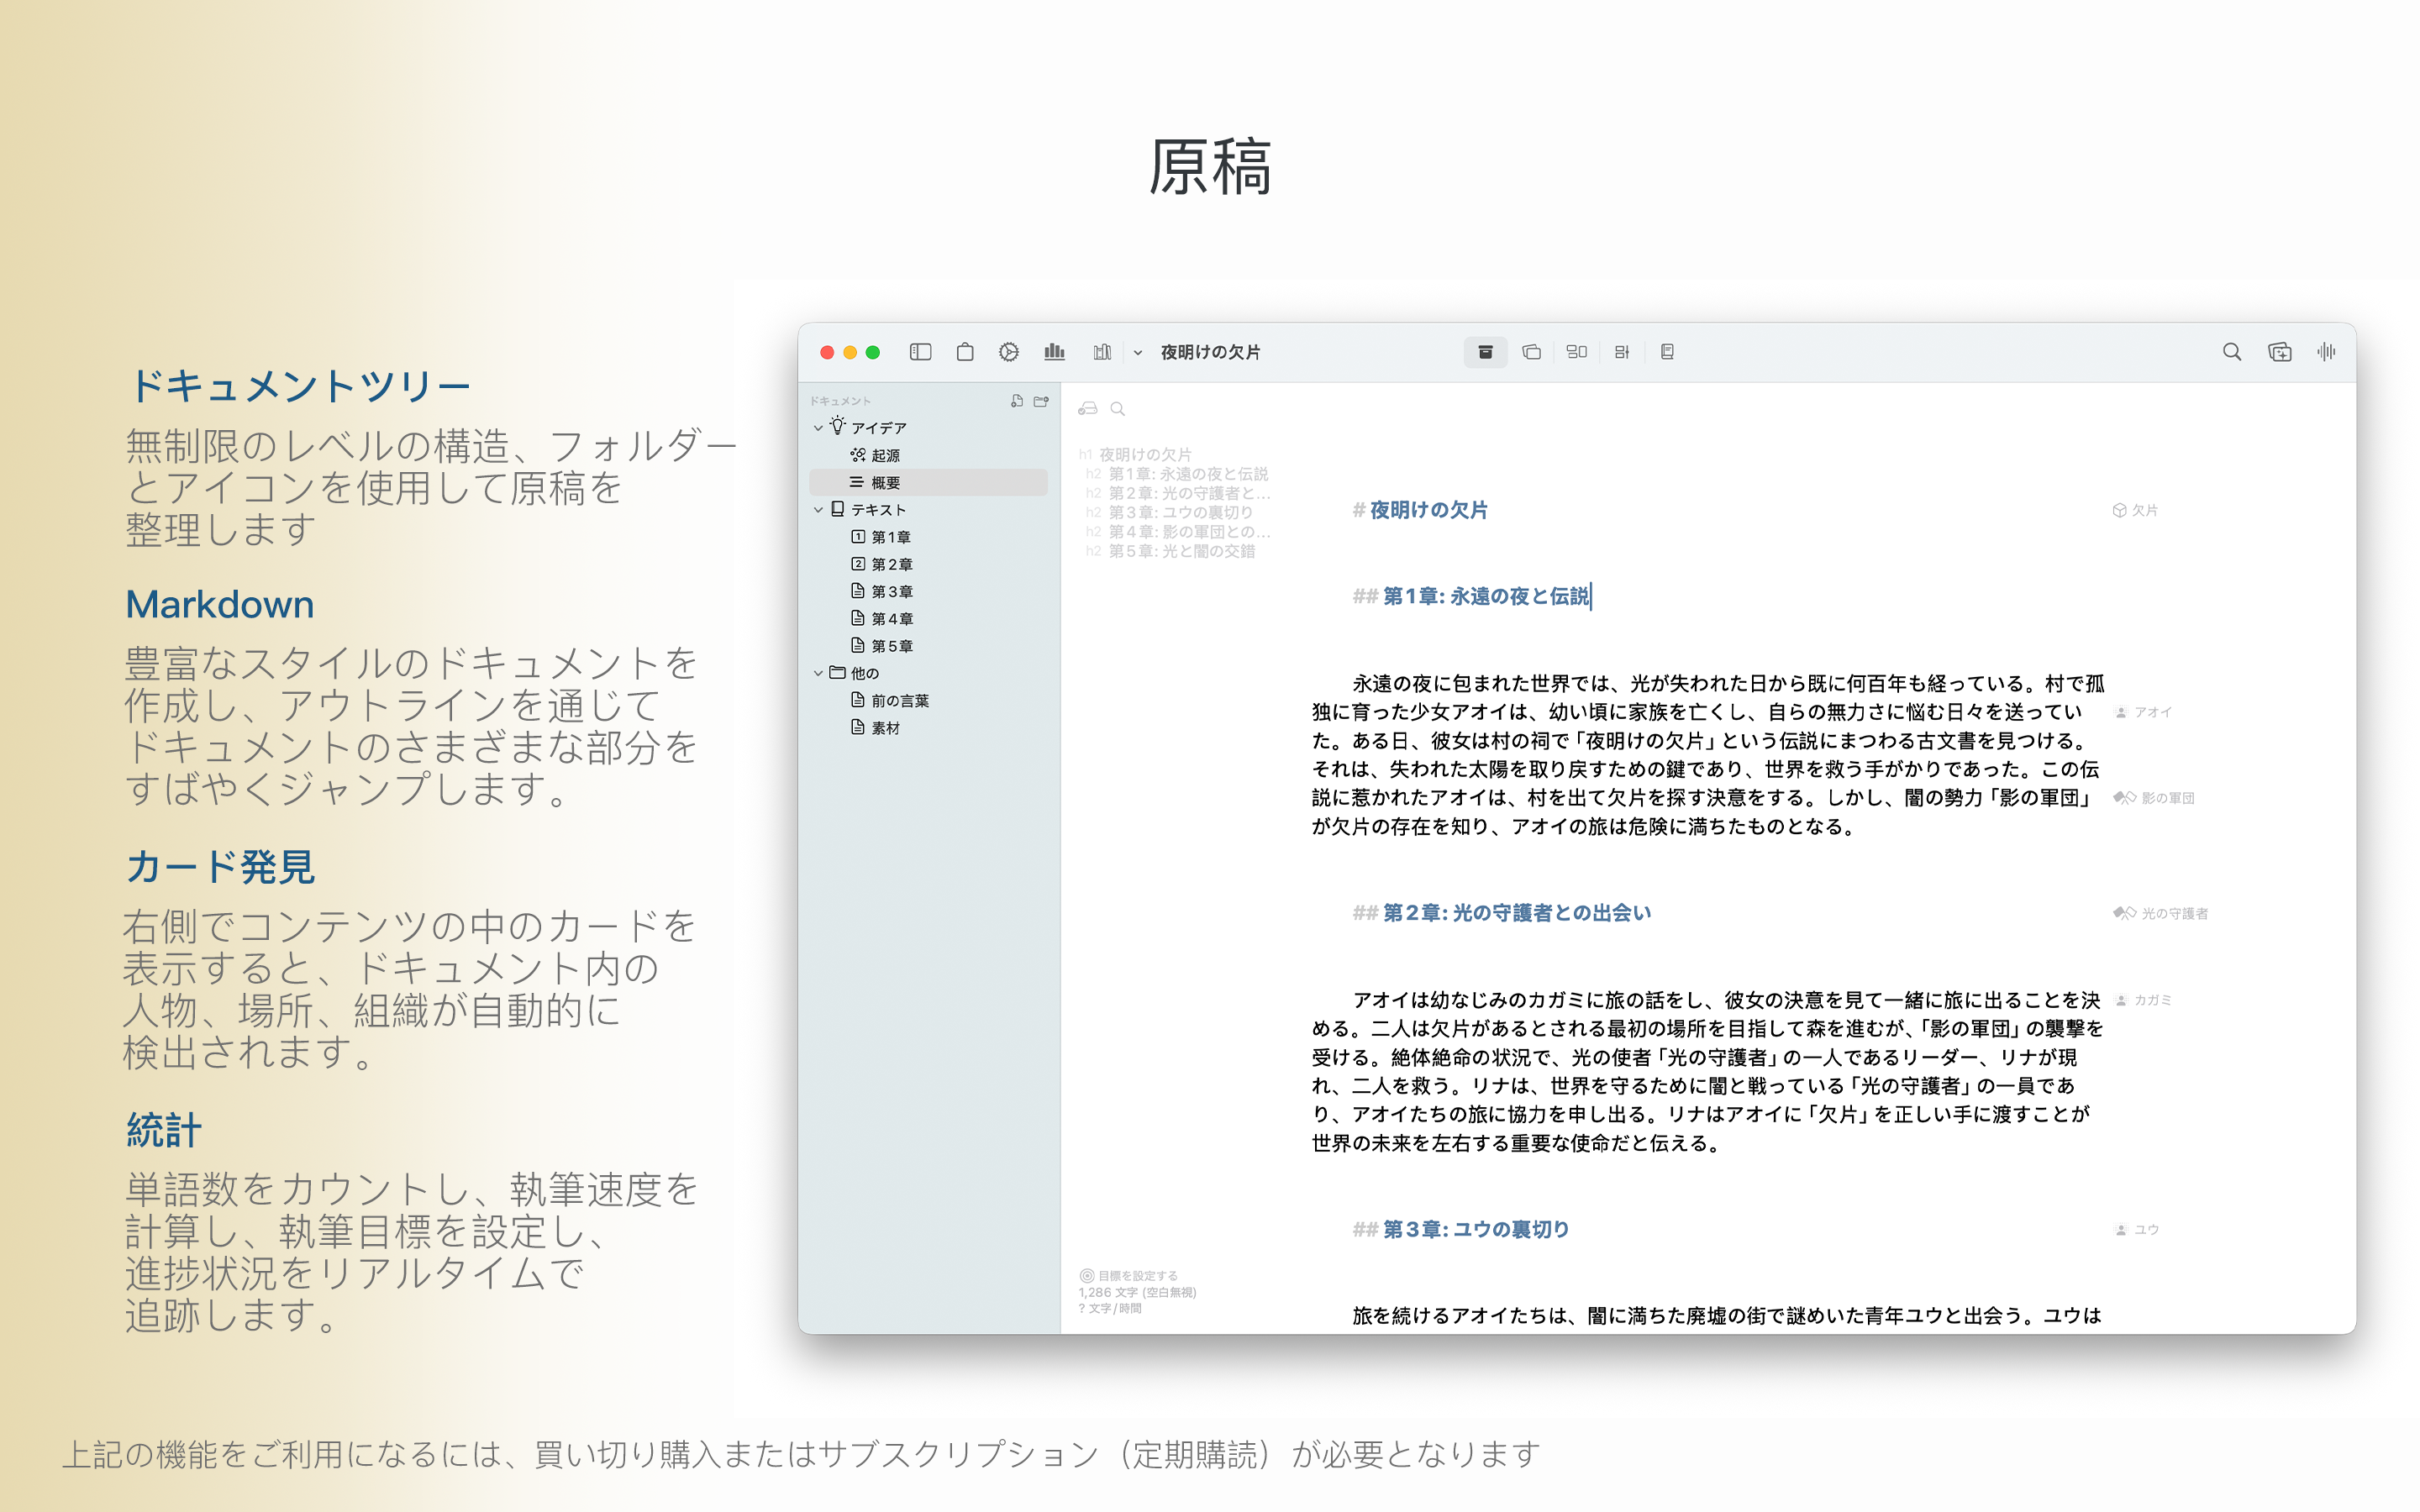Screen dimensions: 2420x1512
Task: Open search magnifier in window toolbar
Action: click(2231, 352)
